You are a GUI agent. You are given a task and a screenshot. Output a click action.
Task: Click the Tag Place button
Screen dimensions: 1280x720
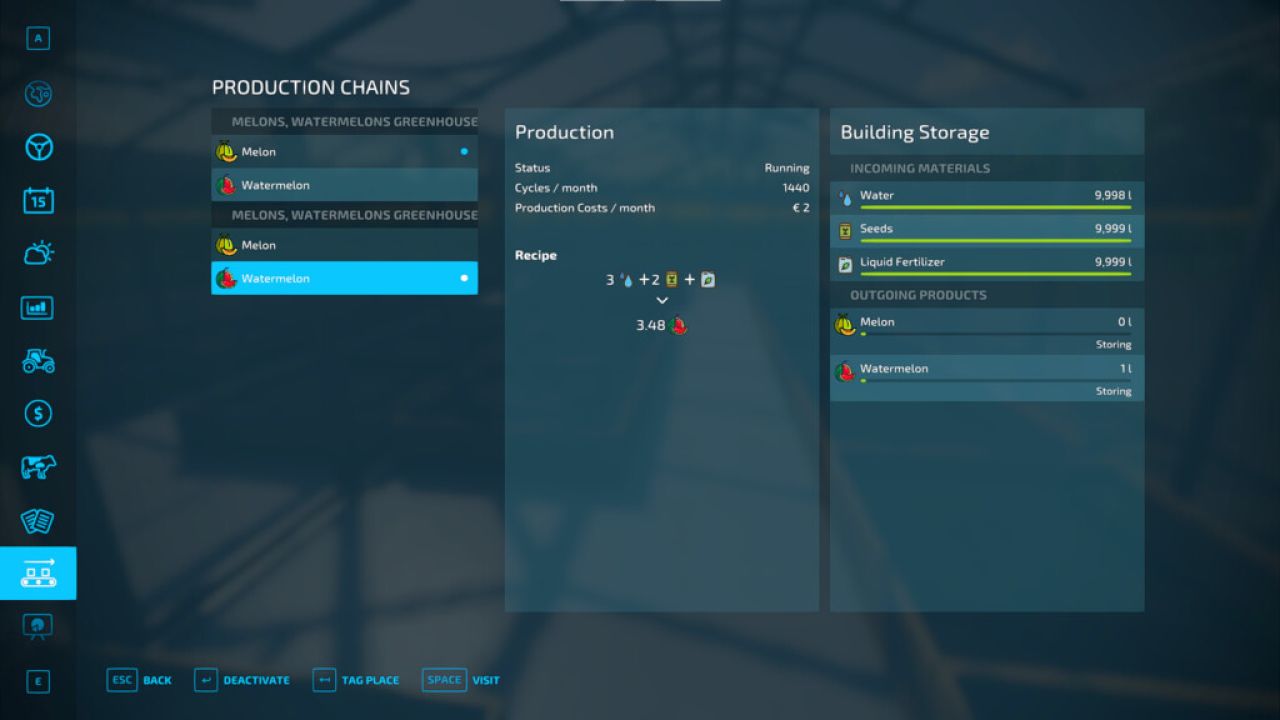tap(356, 680)
